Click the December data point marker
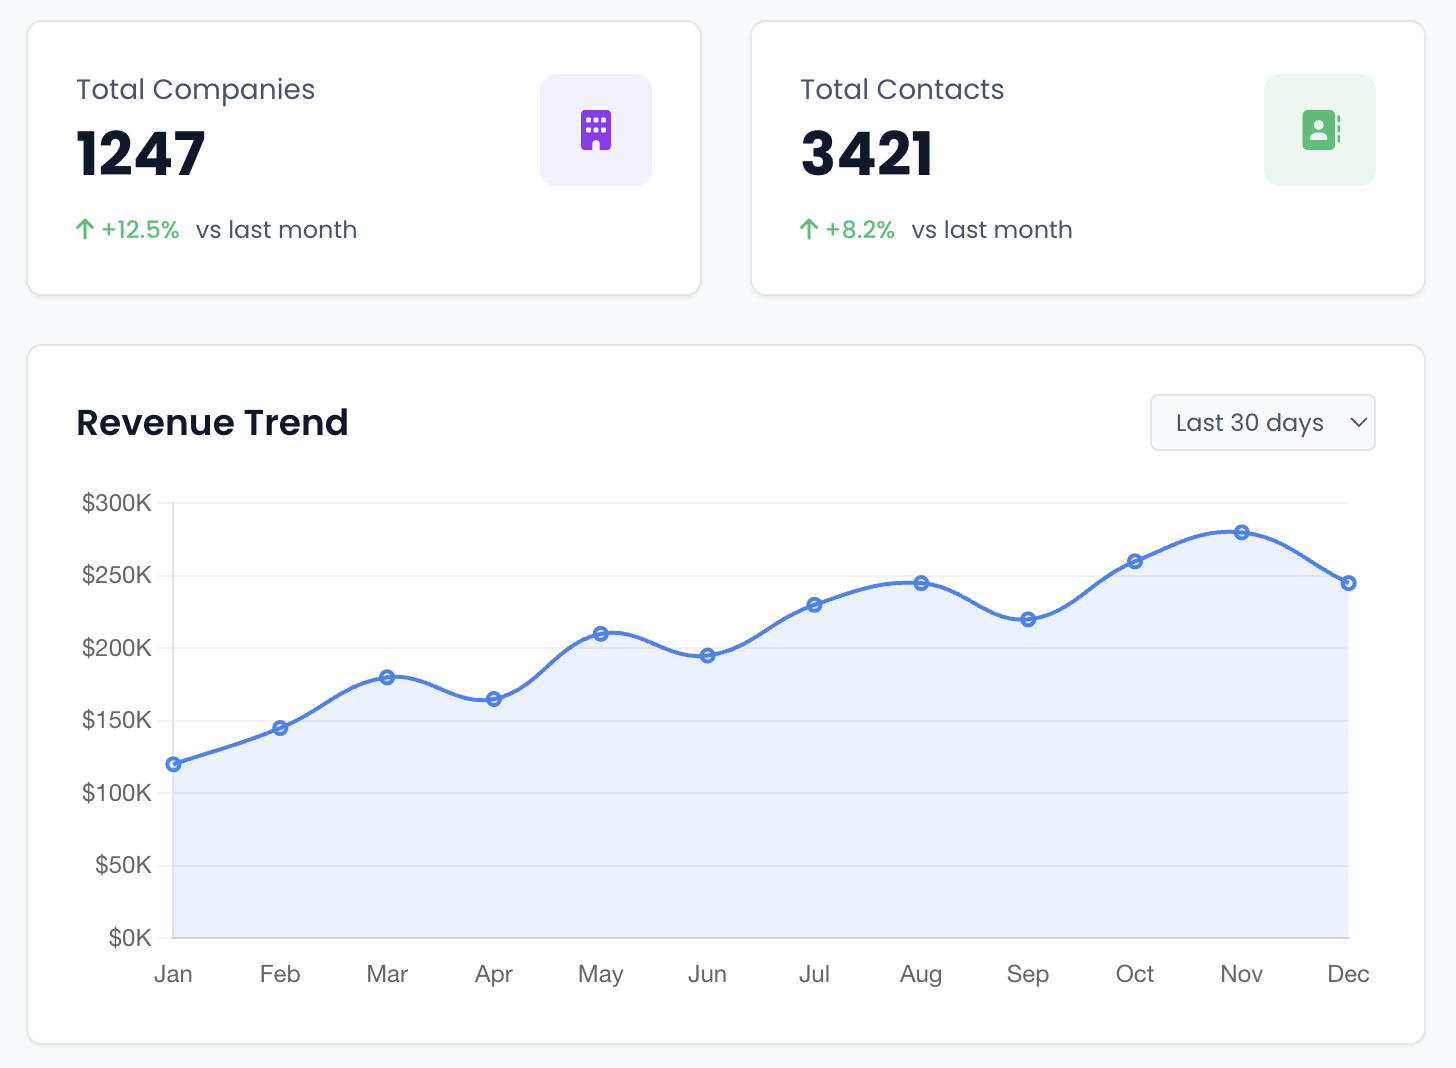 1348,583
